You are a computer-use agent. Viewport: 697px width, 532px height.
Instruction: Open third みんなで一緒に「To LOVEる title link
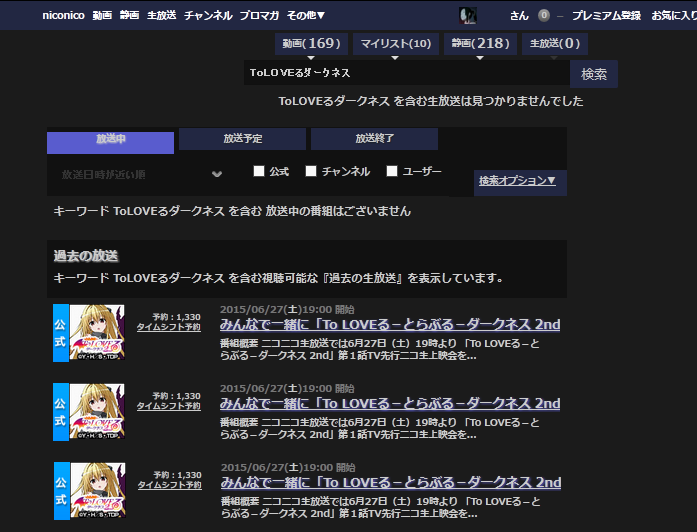(391, 483)
